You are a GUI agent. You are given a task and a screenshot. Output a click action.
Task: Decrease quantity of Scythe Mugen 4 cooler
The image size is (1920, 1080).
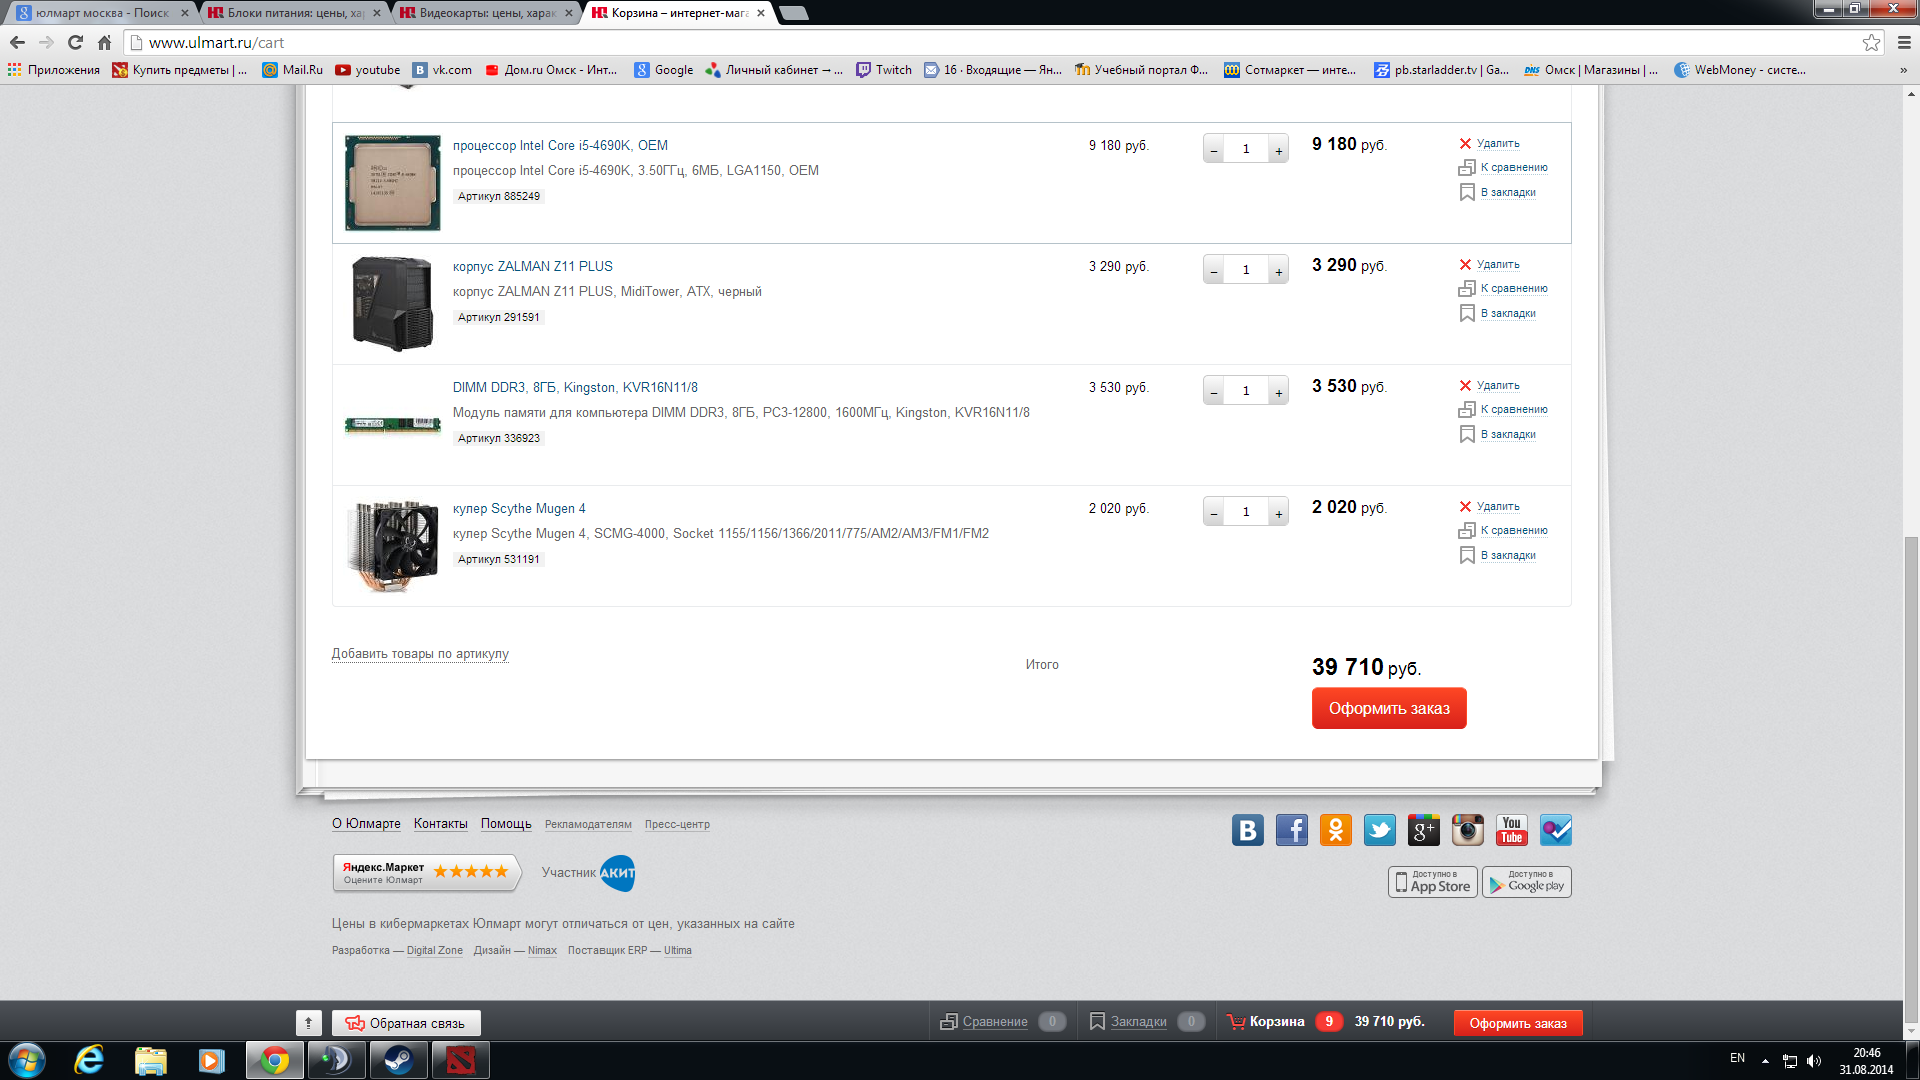[x=1214, y=513]
